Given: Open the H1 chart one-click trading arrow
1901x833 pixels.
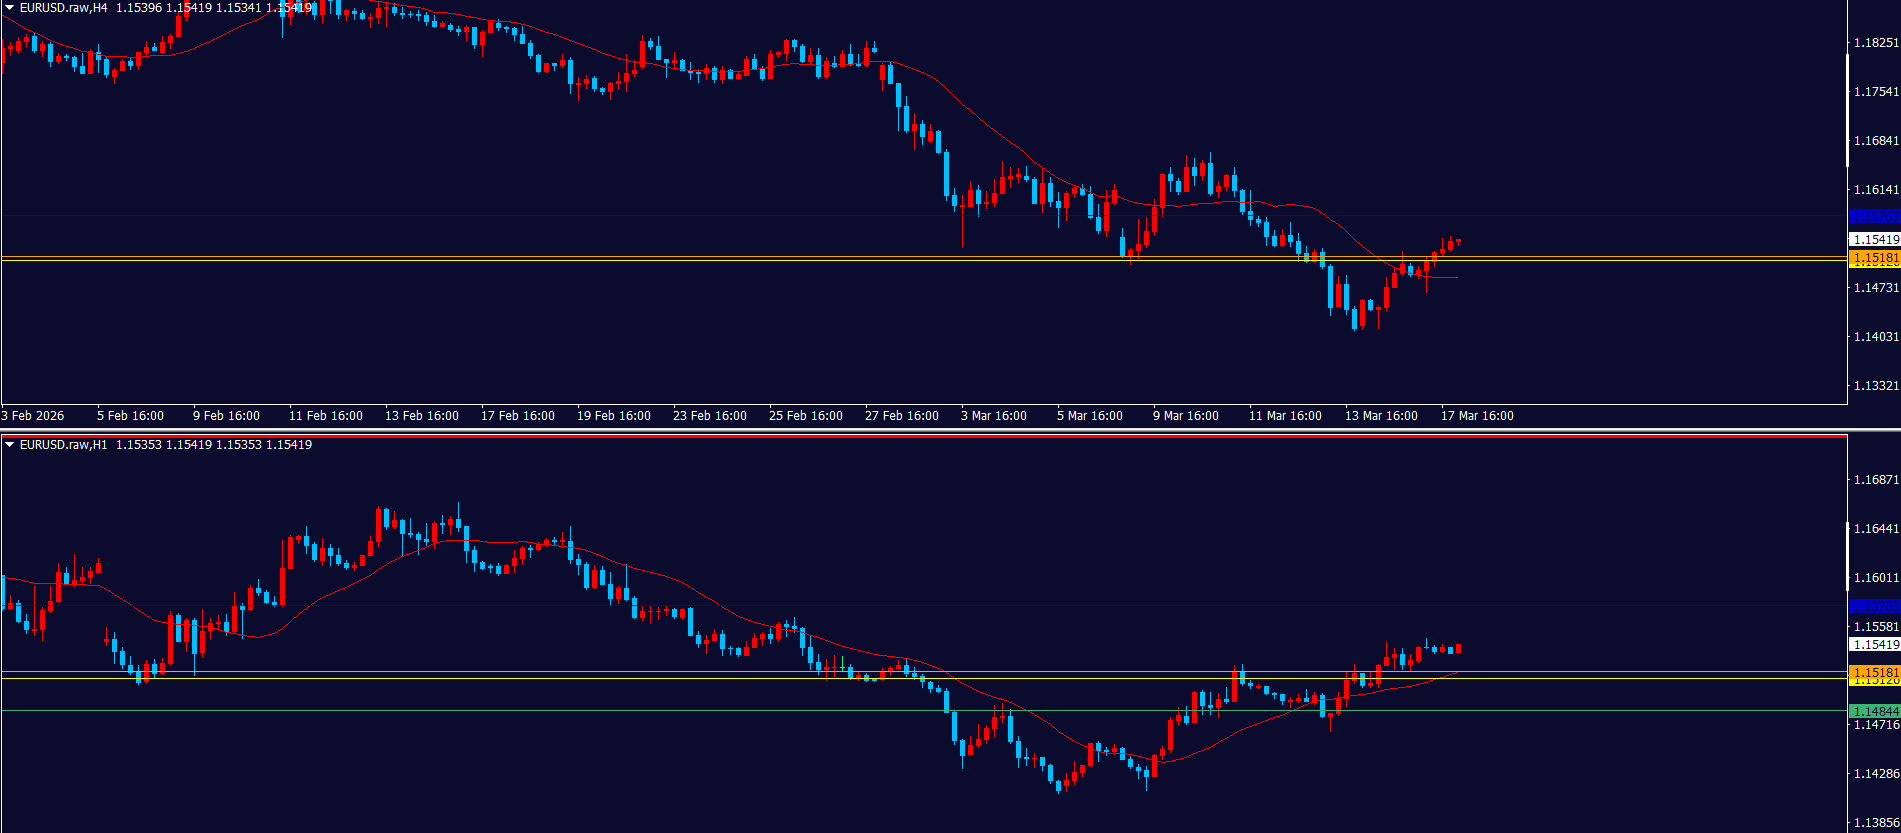Looking at the screenshot, I should (10, 445).
